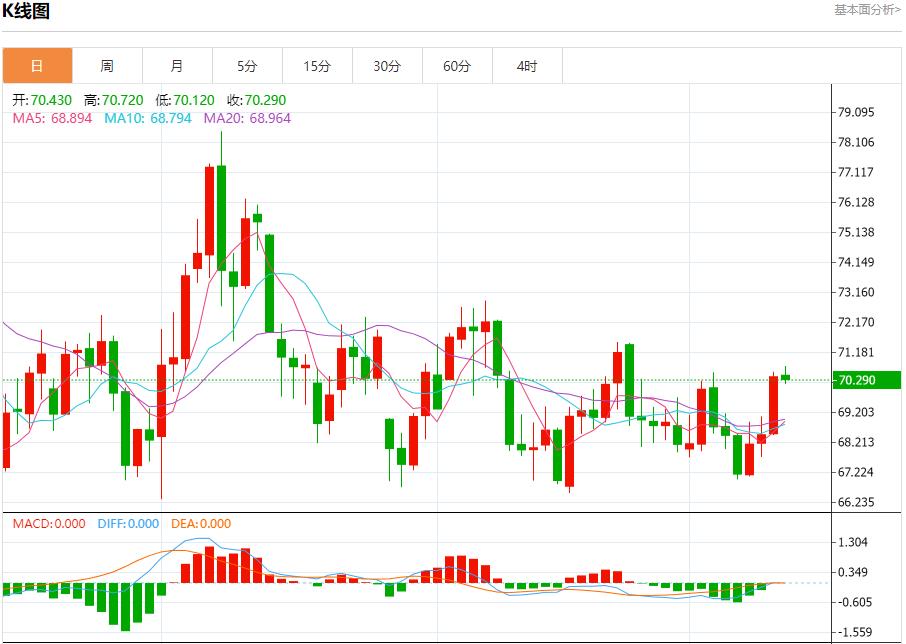Click the green 70.290 current price tag
Image resolution: width=906 pixels, height=644 pixels.
[867, 380]
